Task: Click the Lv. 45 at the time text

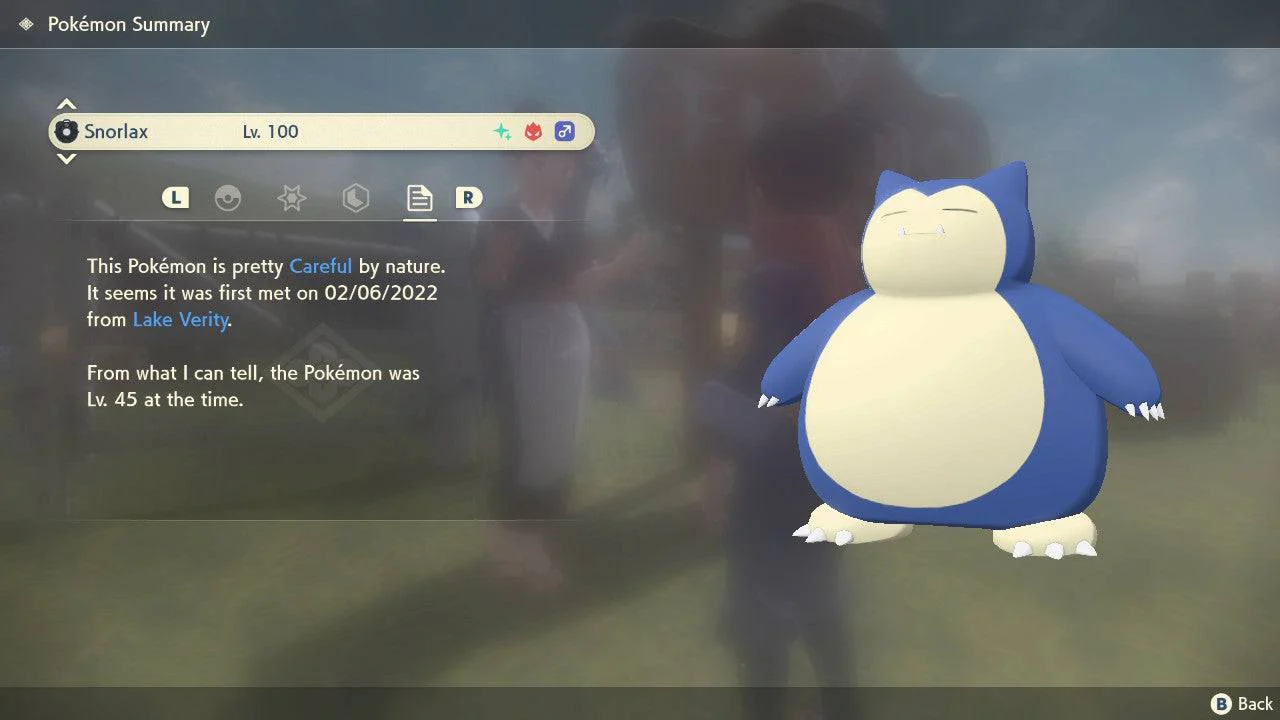Action: (165, 400)
